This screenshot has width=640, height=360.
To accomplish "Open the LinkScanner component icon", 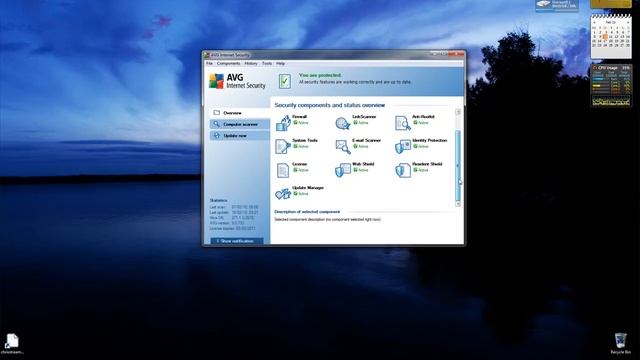I will coord(342,122).
